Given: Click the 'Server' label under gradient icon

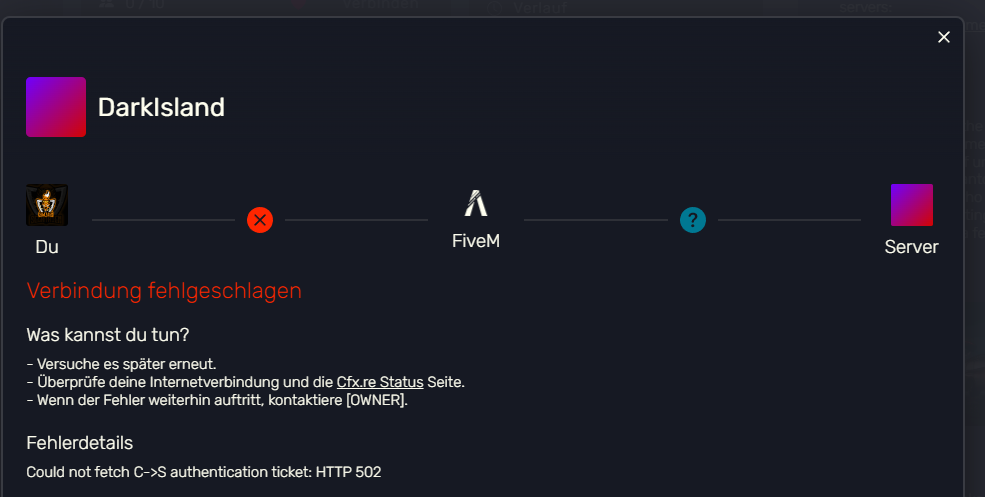Looking at the screenshot, I should 912,247.
